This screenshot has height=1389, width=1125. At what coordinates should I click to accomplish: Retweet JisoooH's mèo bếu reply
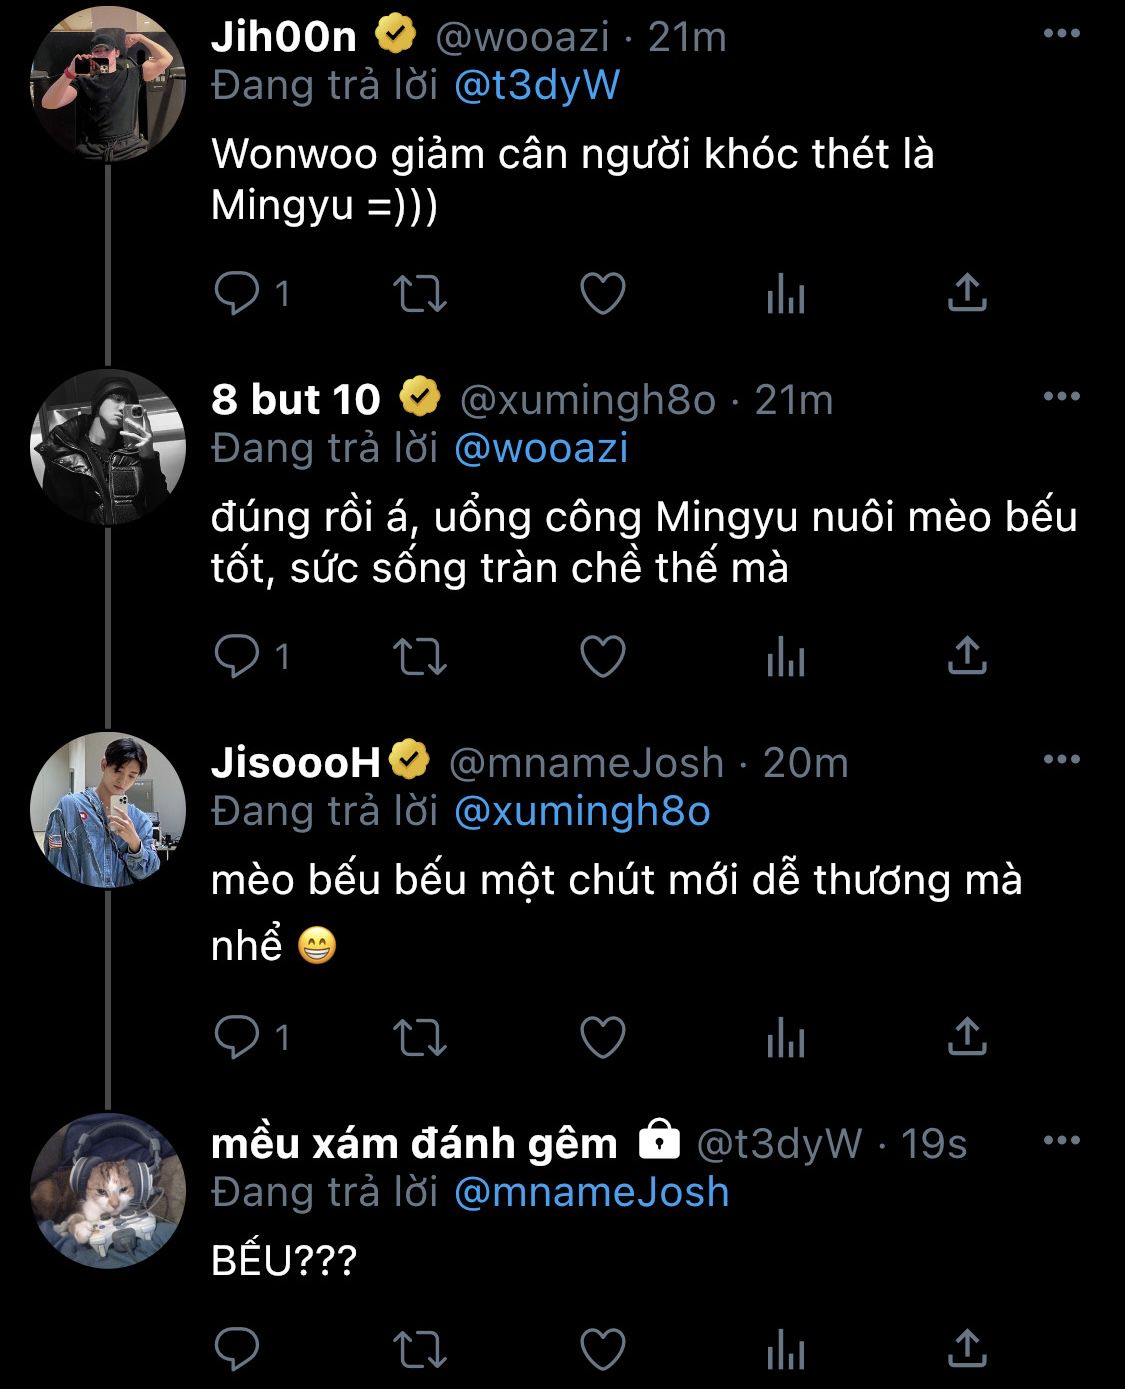(x=419, y=1037)
